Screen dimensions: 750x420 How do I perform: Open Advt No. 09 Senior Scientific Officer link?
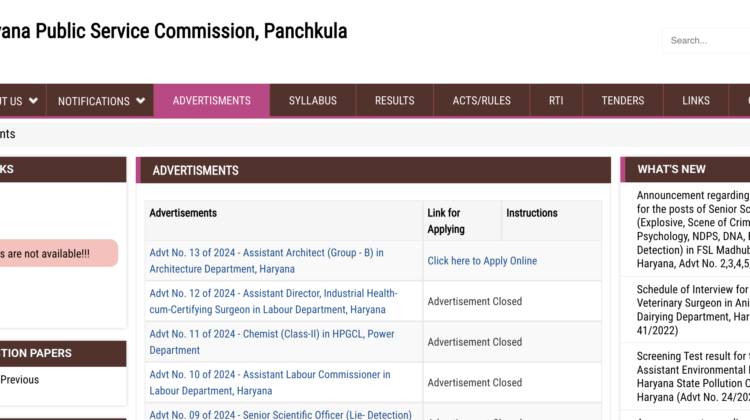tap(280, 414)
